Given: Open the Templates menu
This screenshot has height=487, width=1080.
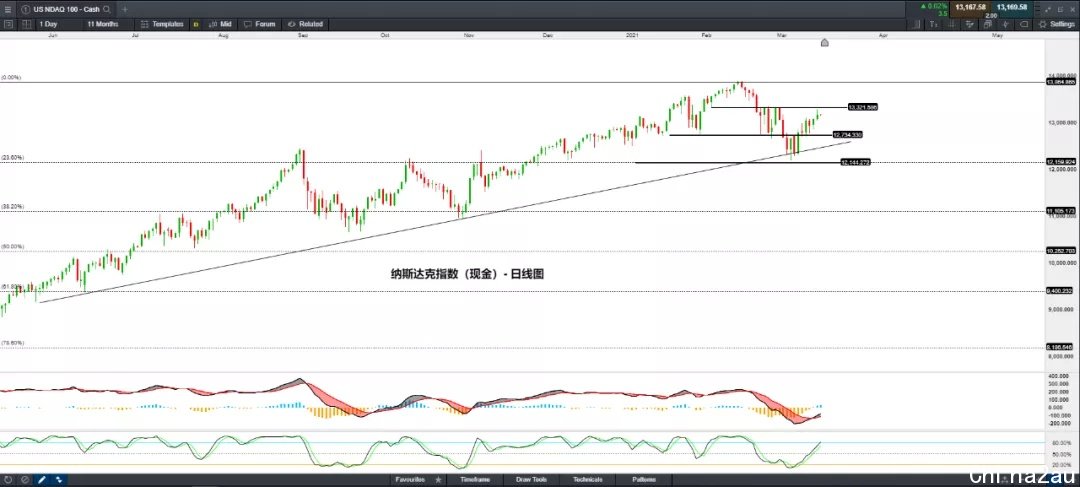Looking at the screenshot, I should pyautogui.click(x=162, y=24).
